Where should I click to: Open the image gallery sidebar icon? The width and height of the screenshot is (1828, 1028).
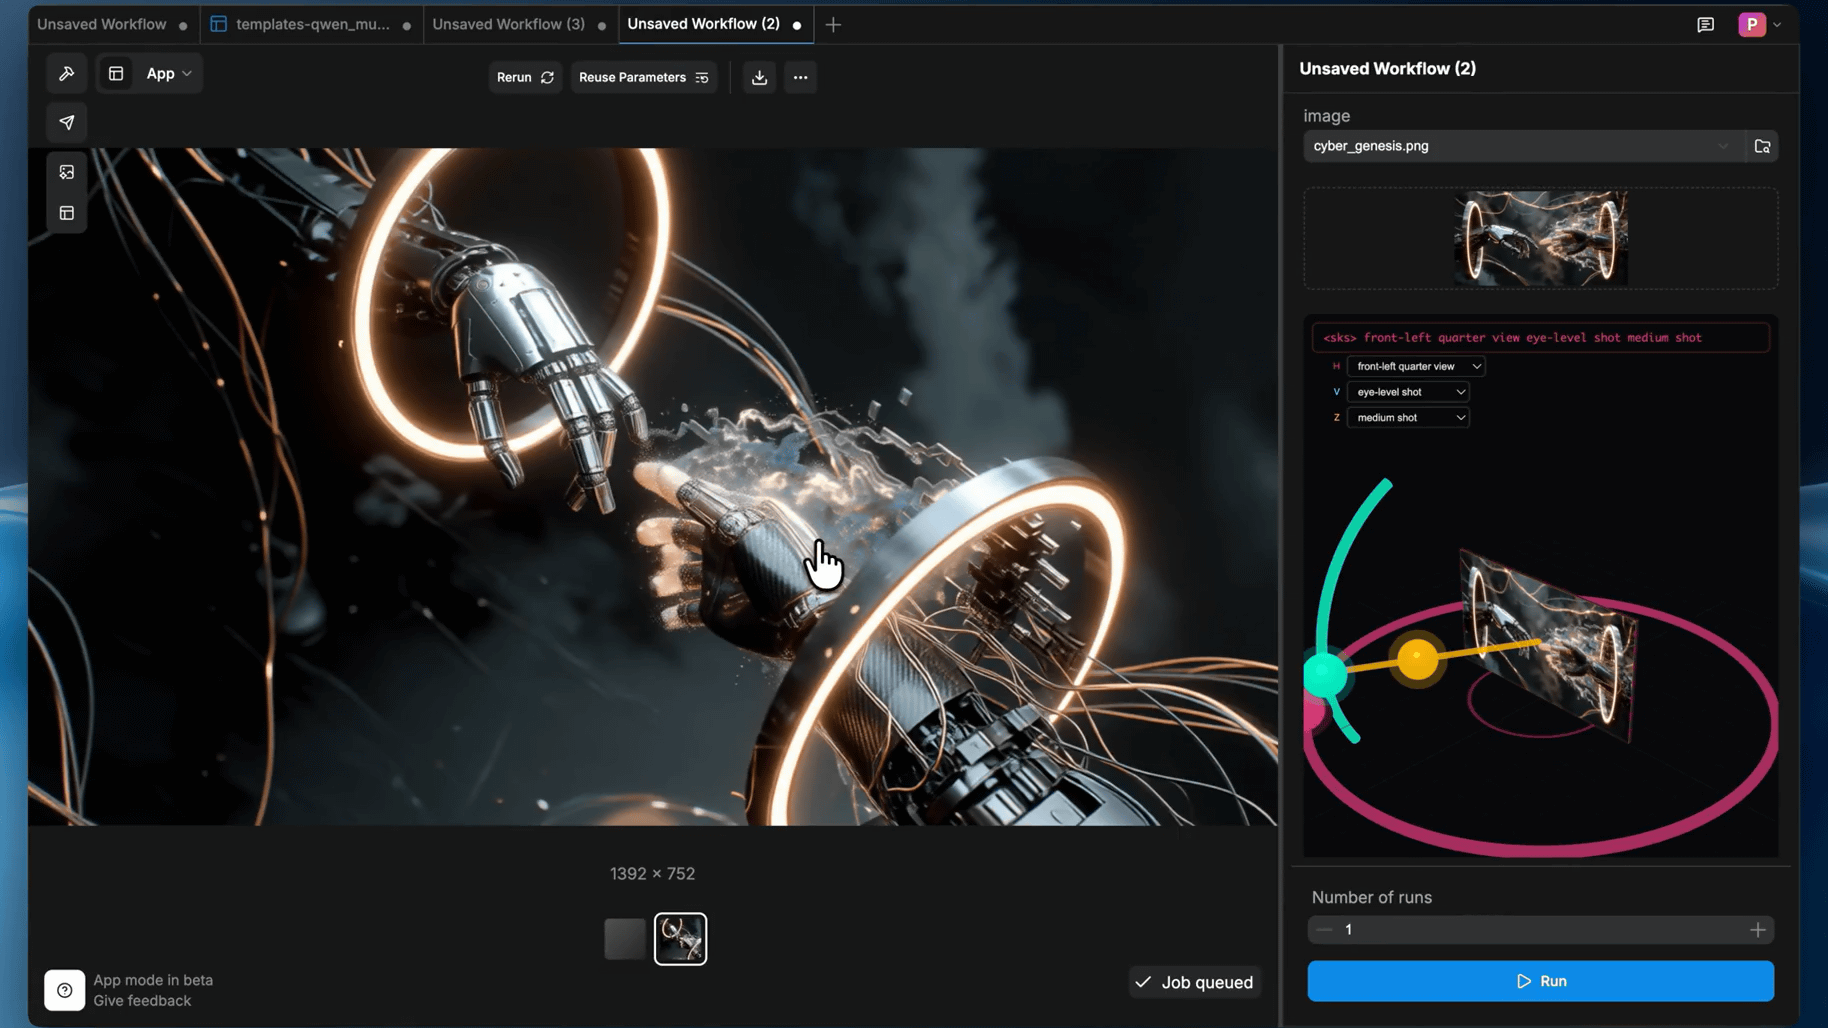67,172
